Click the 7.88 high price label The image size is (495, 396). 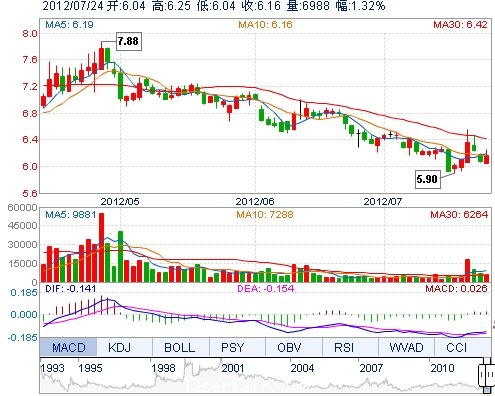click(128, 41)
